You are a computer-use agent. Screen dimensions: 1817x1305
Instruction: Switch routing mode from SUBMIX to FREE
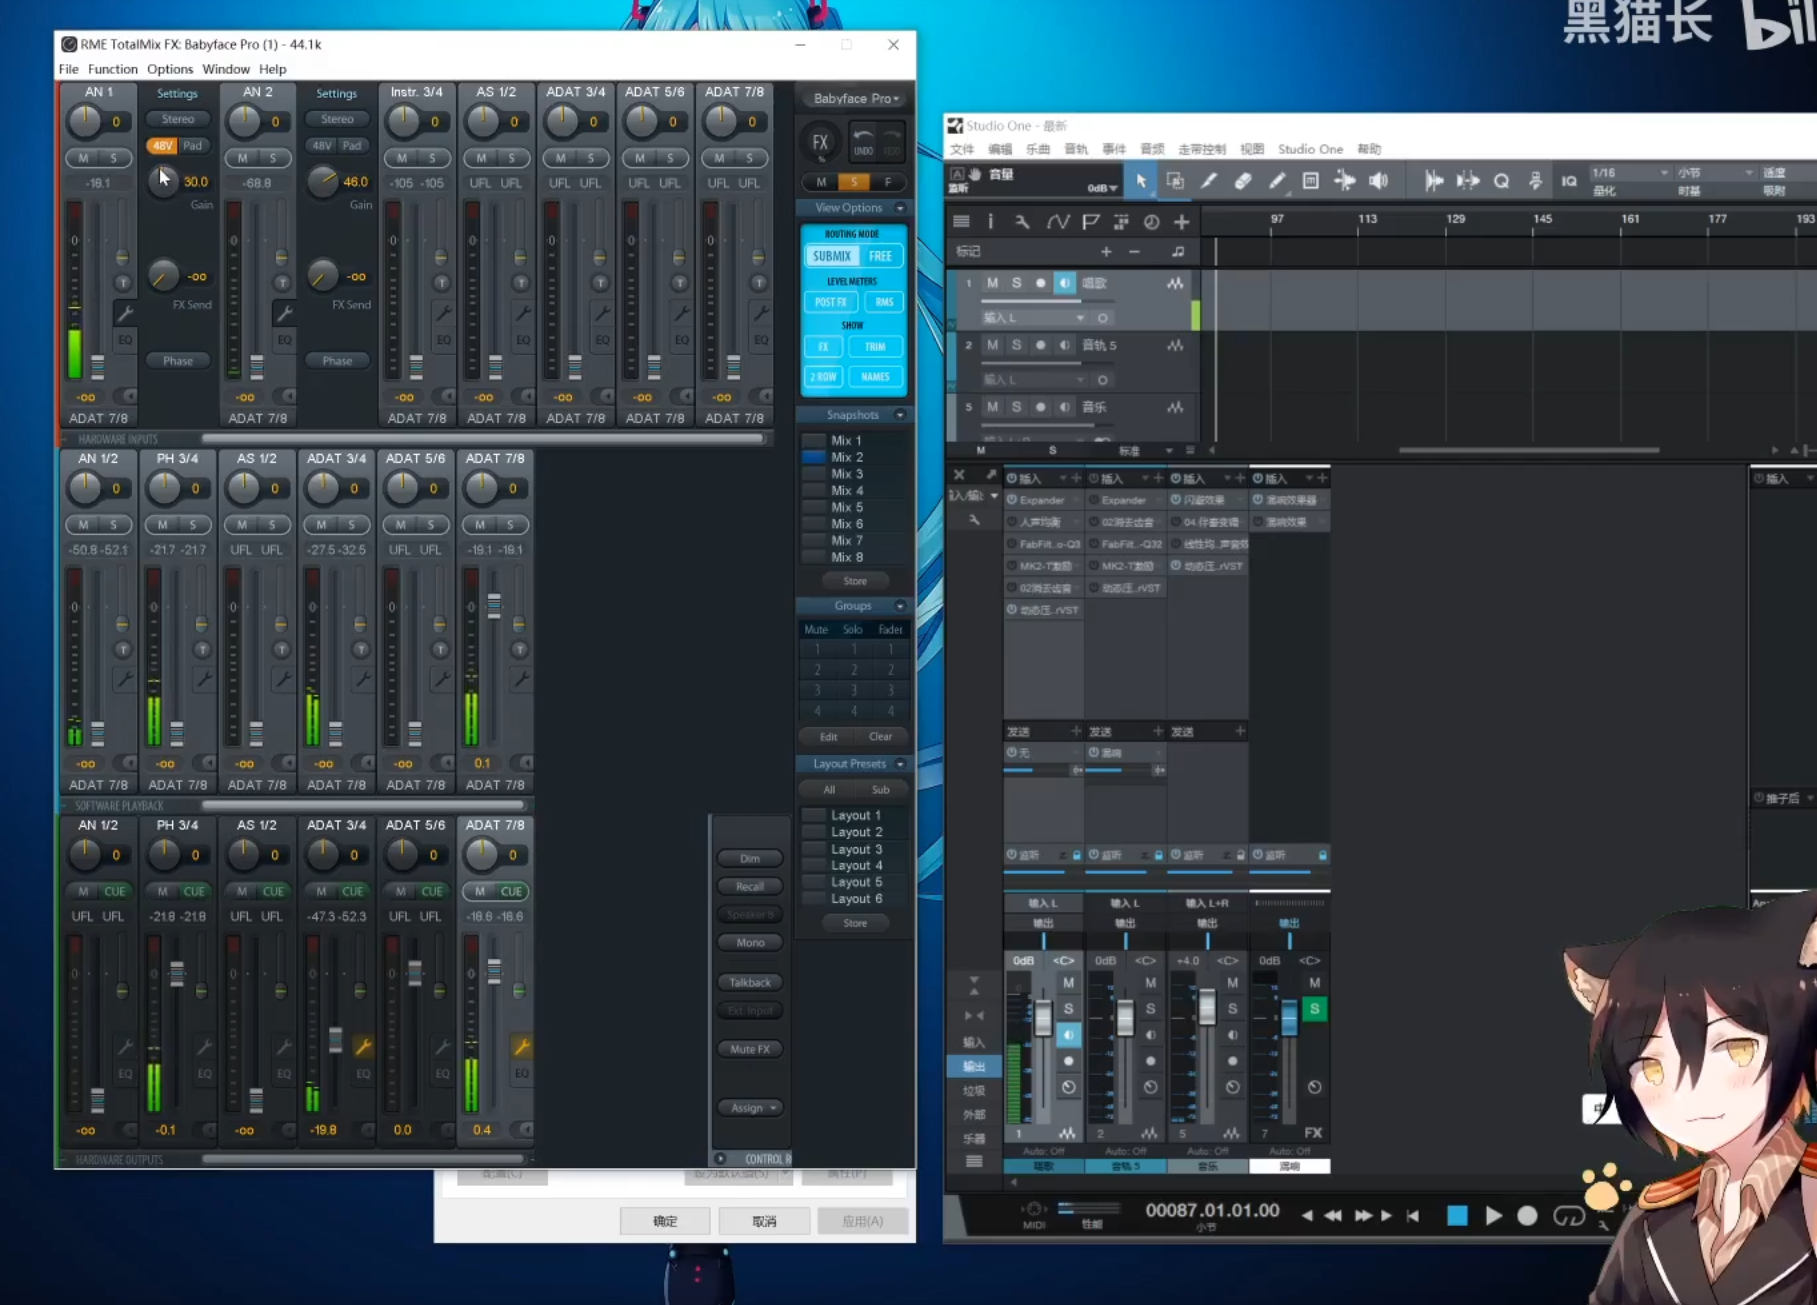tap(880, 256)
